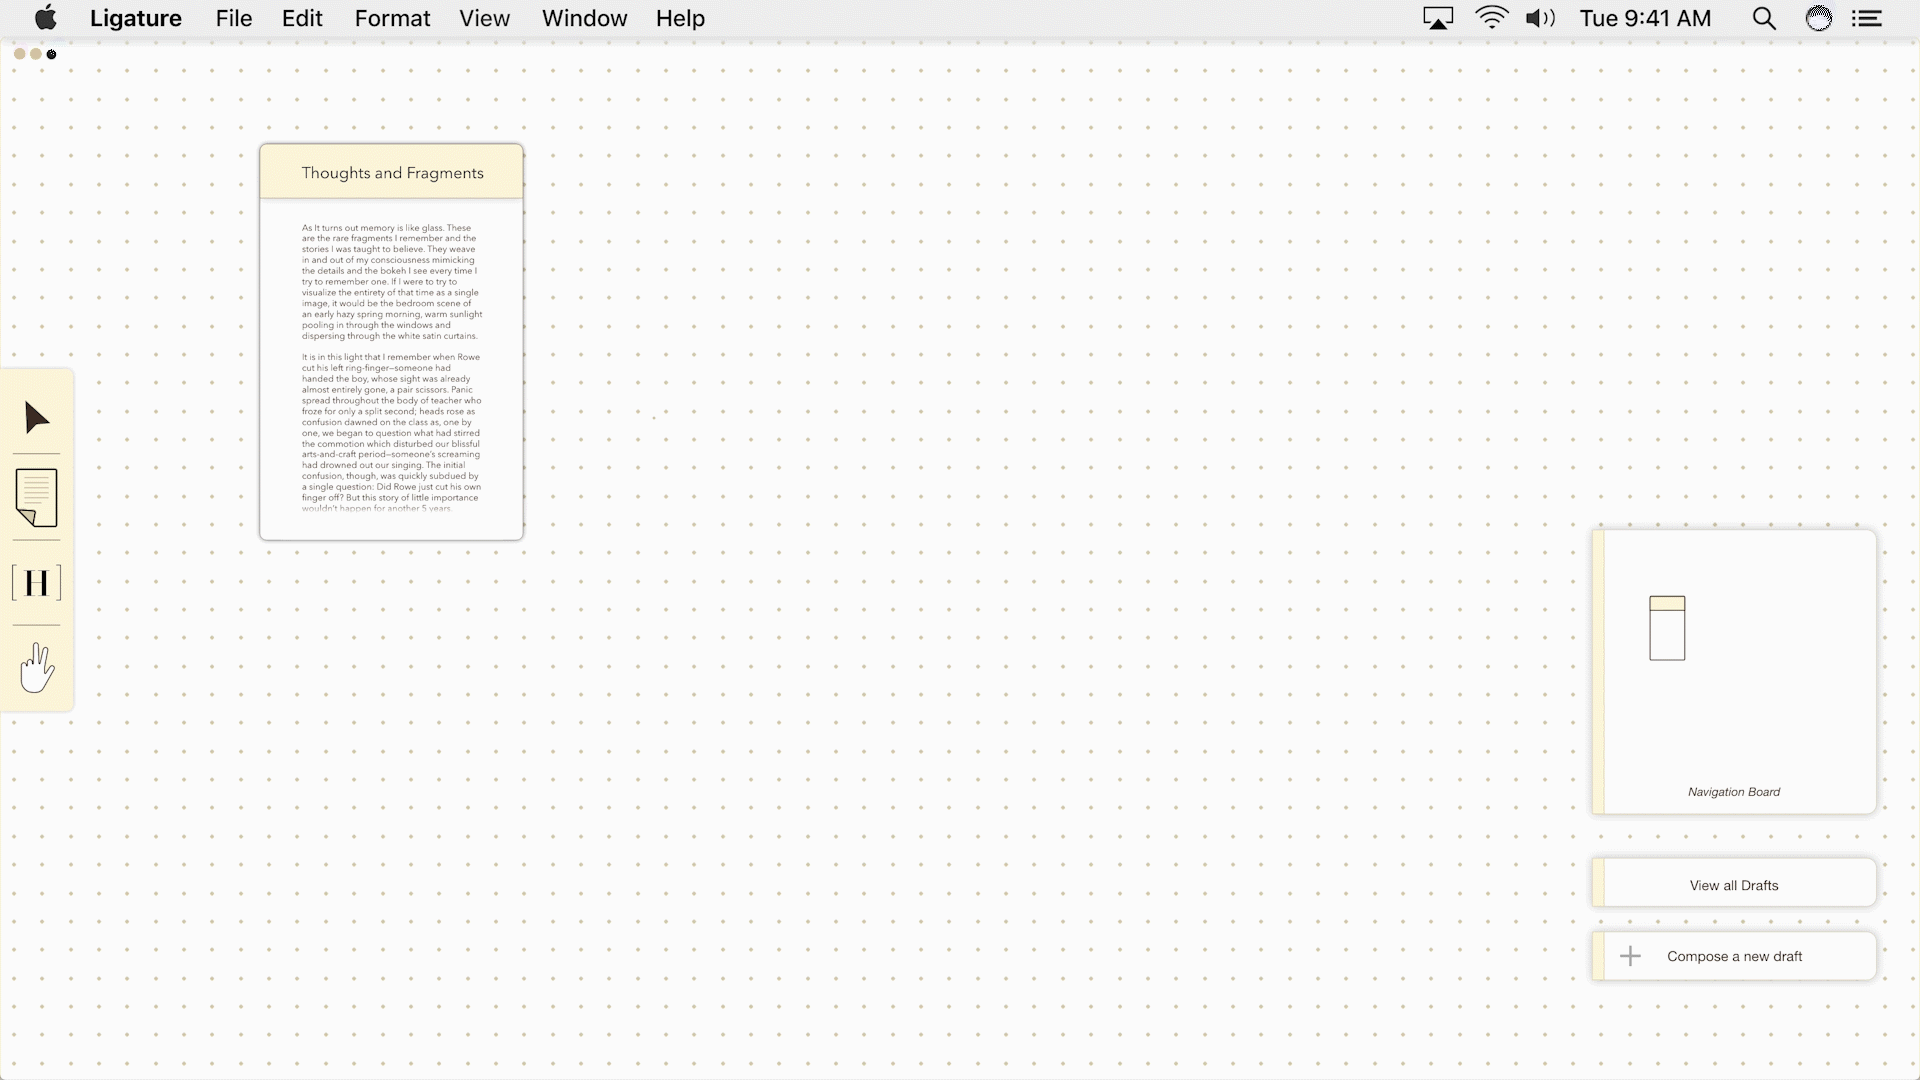1920x1080 pixels.
Task: Open the Apple menu
Action: coord(46,18)
